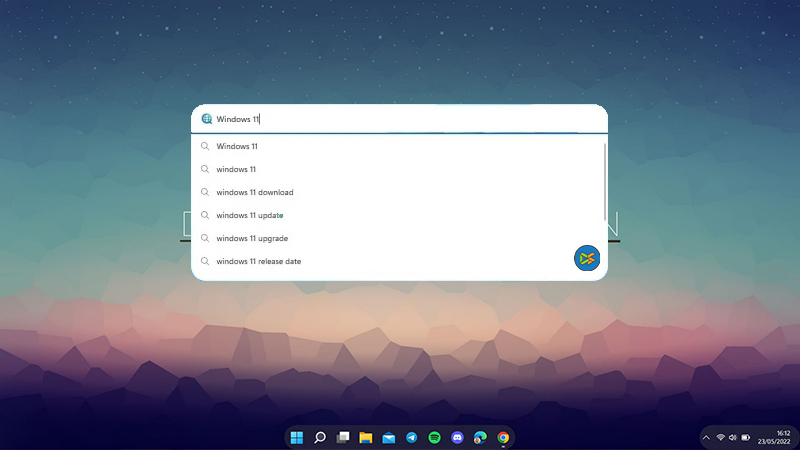Screen dimensions: 800x450
Task: Click the suggestions list scrollbar
Action: pyautogui.click(x=605, y=182)
